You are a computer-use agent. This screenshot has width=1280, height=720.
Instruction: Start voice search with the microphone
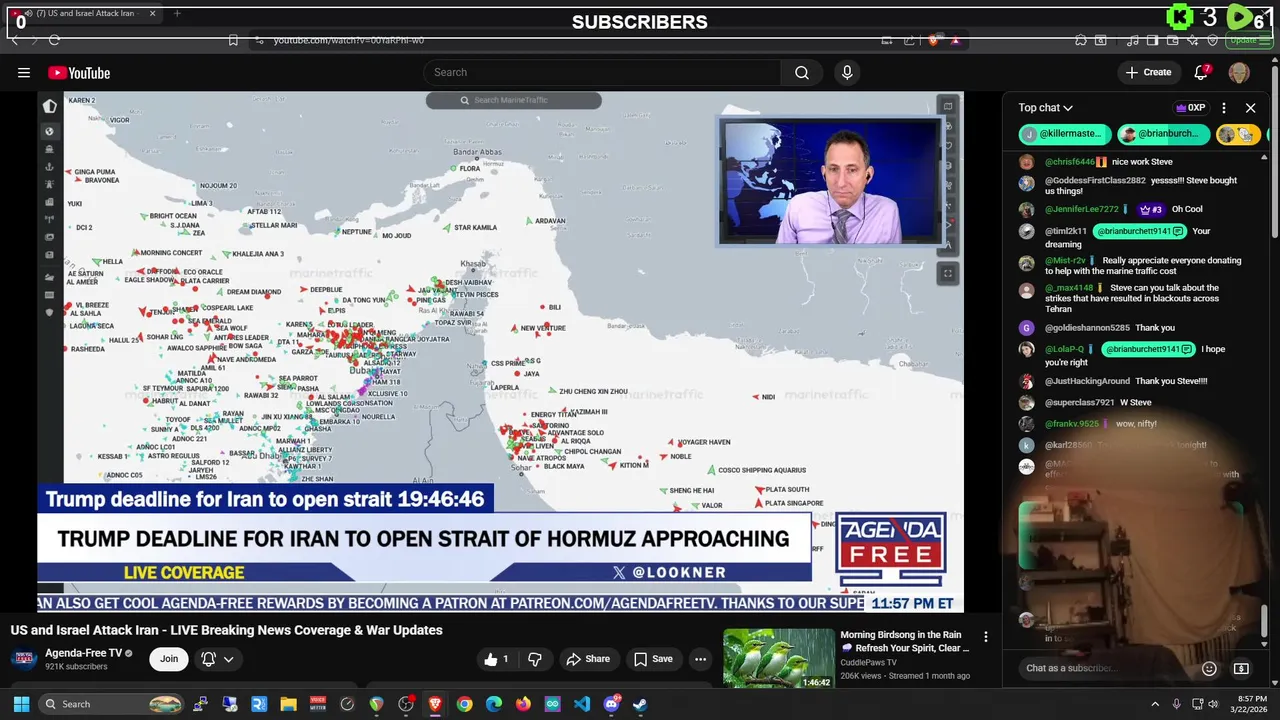pos(847,72)
